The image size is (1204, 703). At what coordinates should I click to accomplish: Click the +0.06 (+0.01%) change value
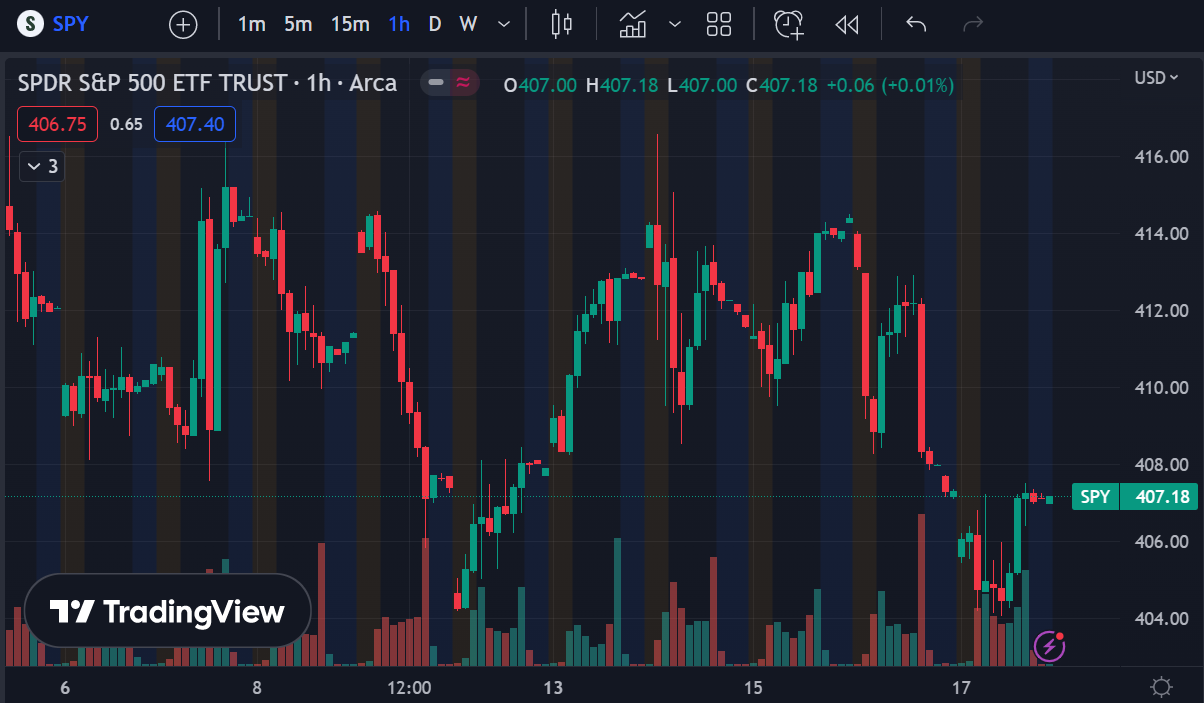click(x=888, y=85)
